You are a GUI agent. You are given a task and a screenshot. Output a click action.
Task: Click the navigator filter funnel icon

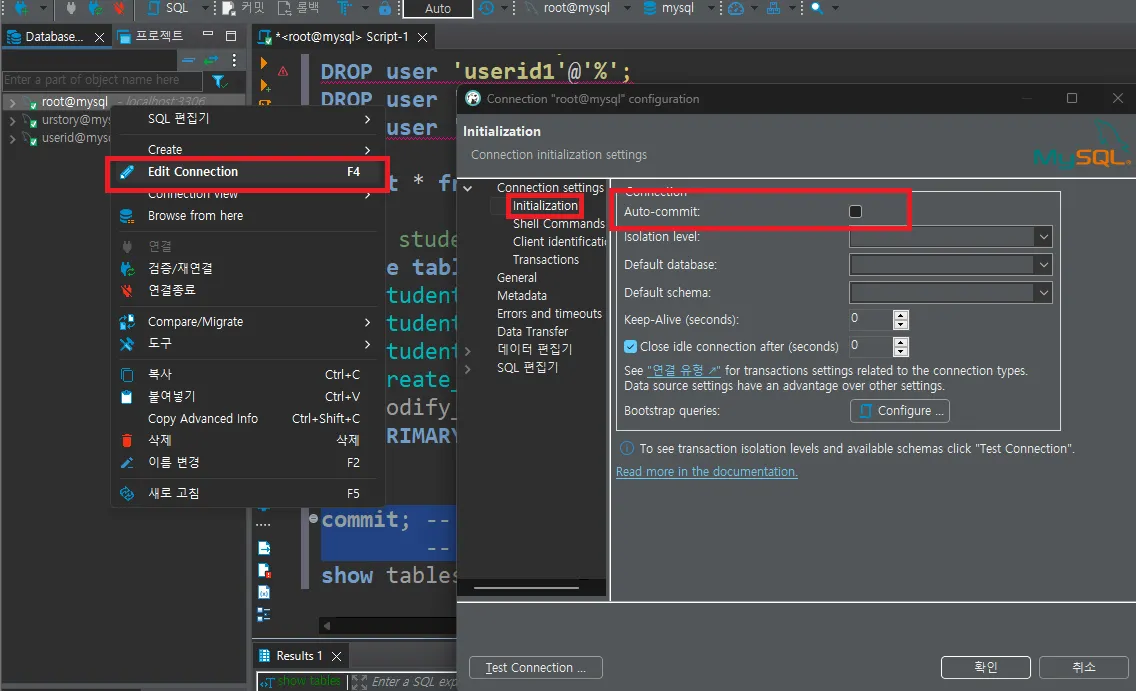pyautogui.click(x=218, y=80)
